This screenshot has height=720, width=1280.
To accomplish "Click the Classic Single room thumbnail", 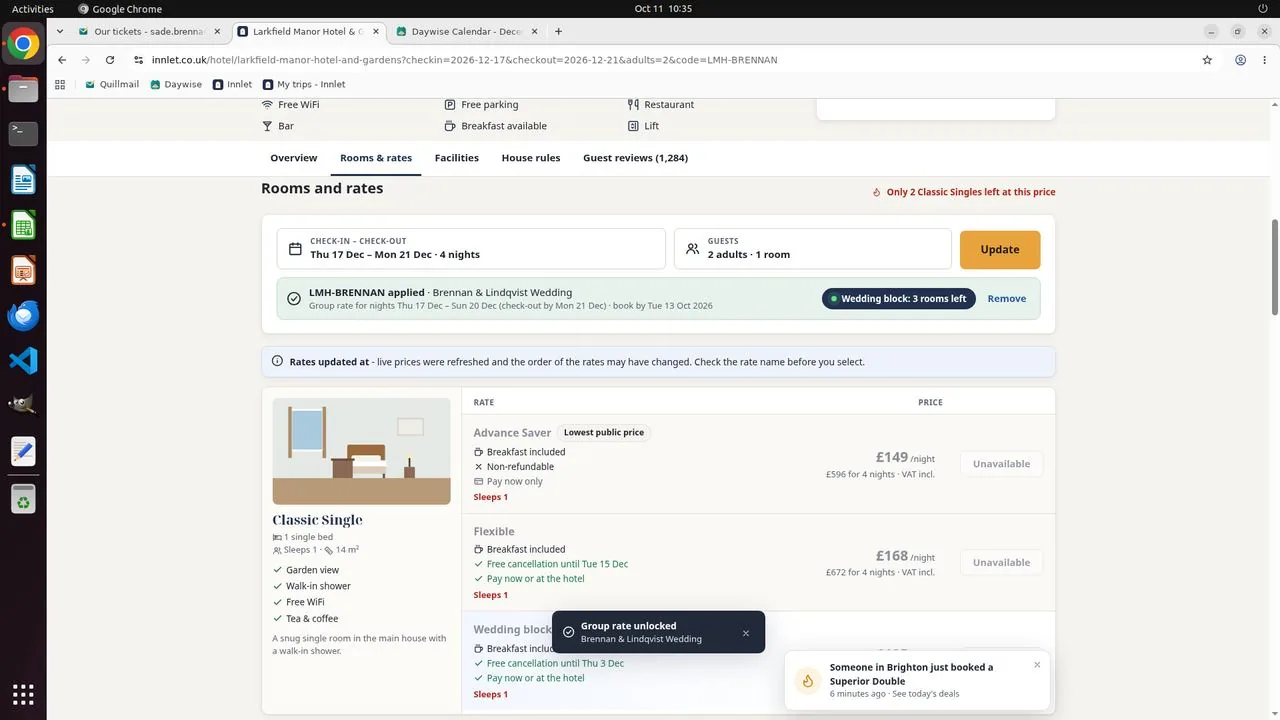I will click(x=361, y=451).
